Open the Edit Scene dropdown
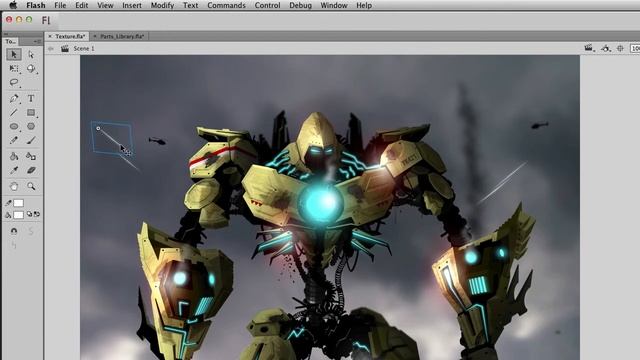Image resolution: width=640 pixels, height=360 pixels. 589,48
